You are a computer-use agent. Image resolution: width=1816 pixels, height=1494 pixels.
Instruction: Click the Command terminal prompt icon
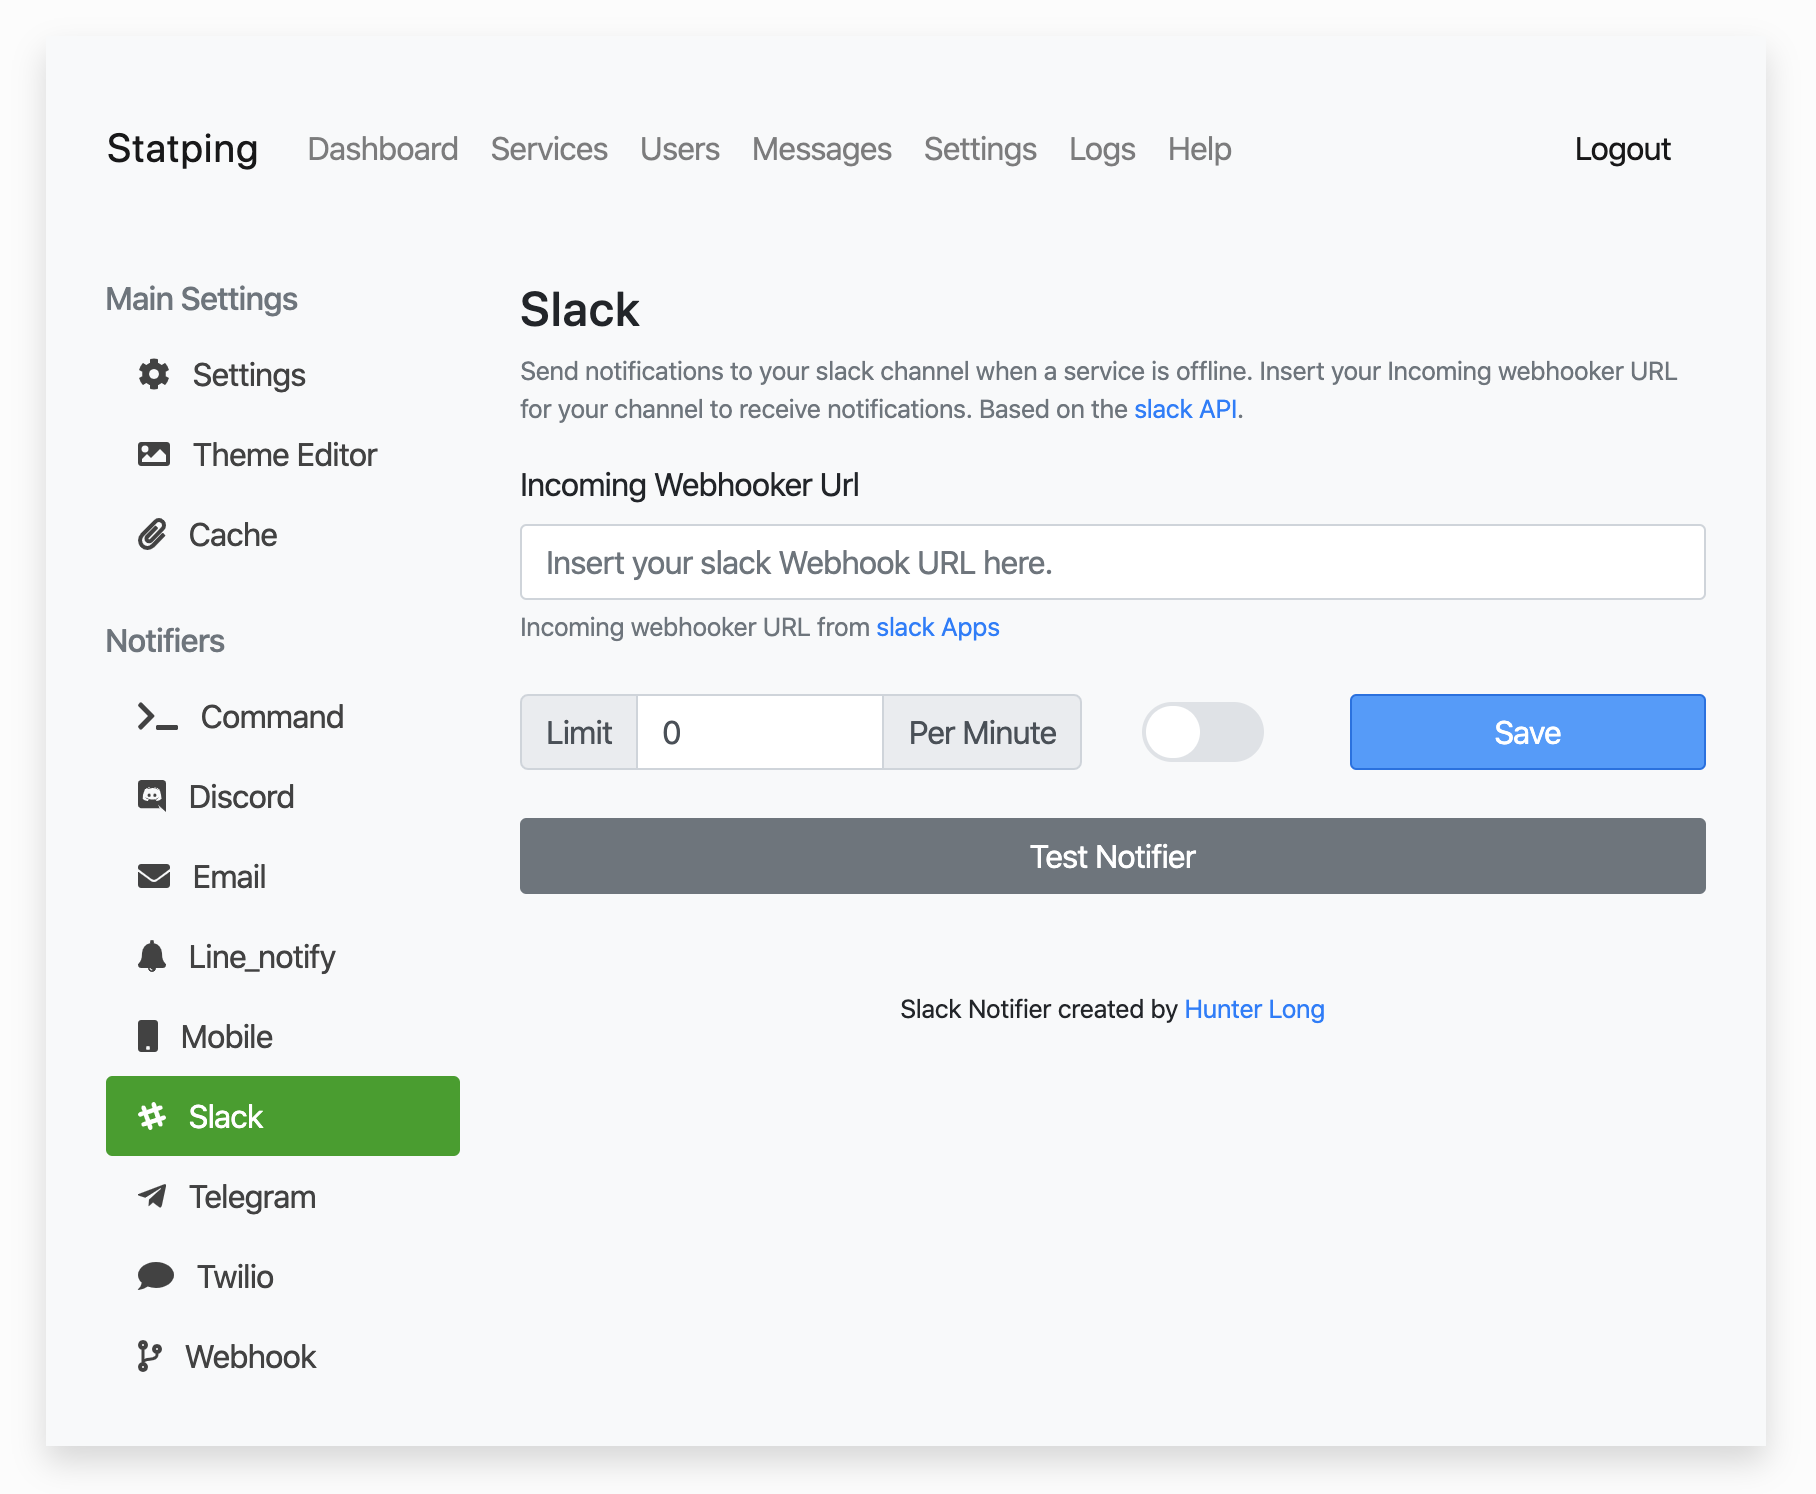click(x=157, y=717)
